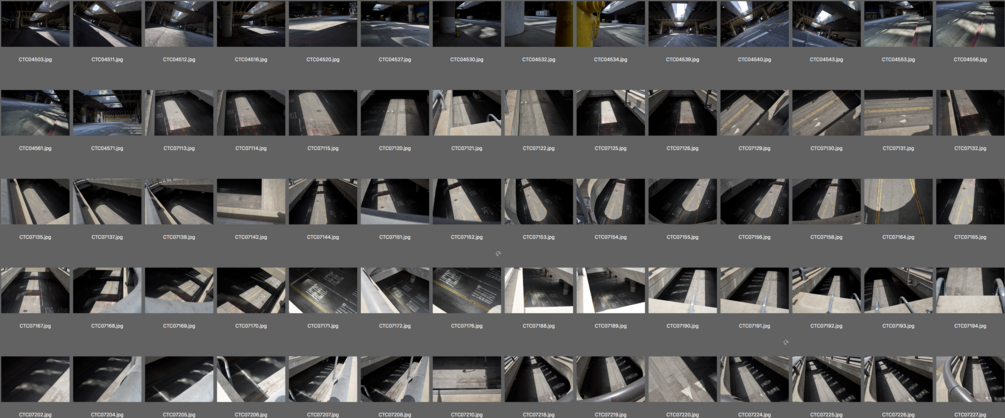Click the file name CTC04512.jpg
The image size is (1005, 418).
click(179, 59)
